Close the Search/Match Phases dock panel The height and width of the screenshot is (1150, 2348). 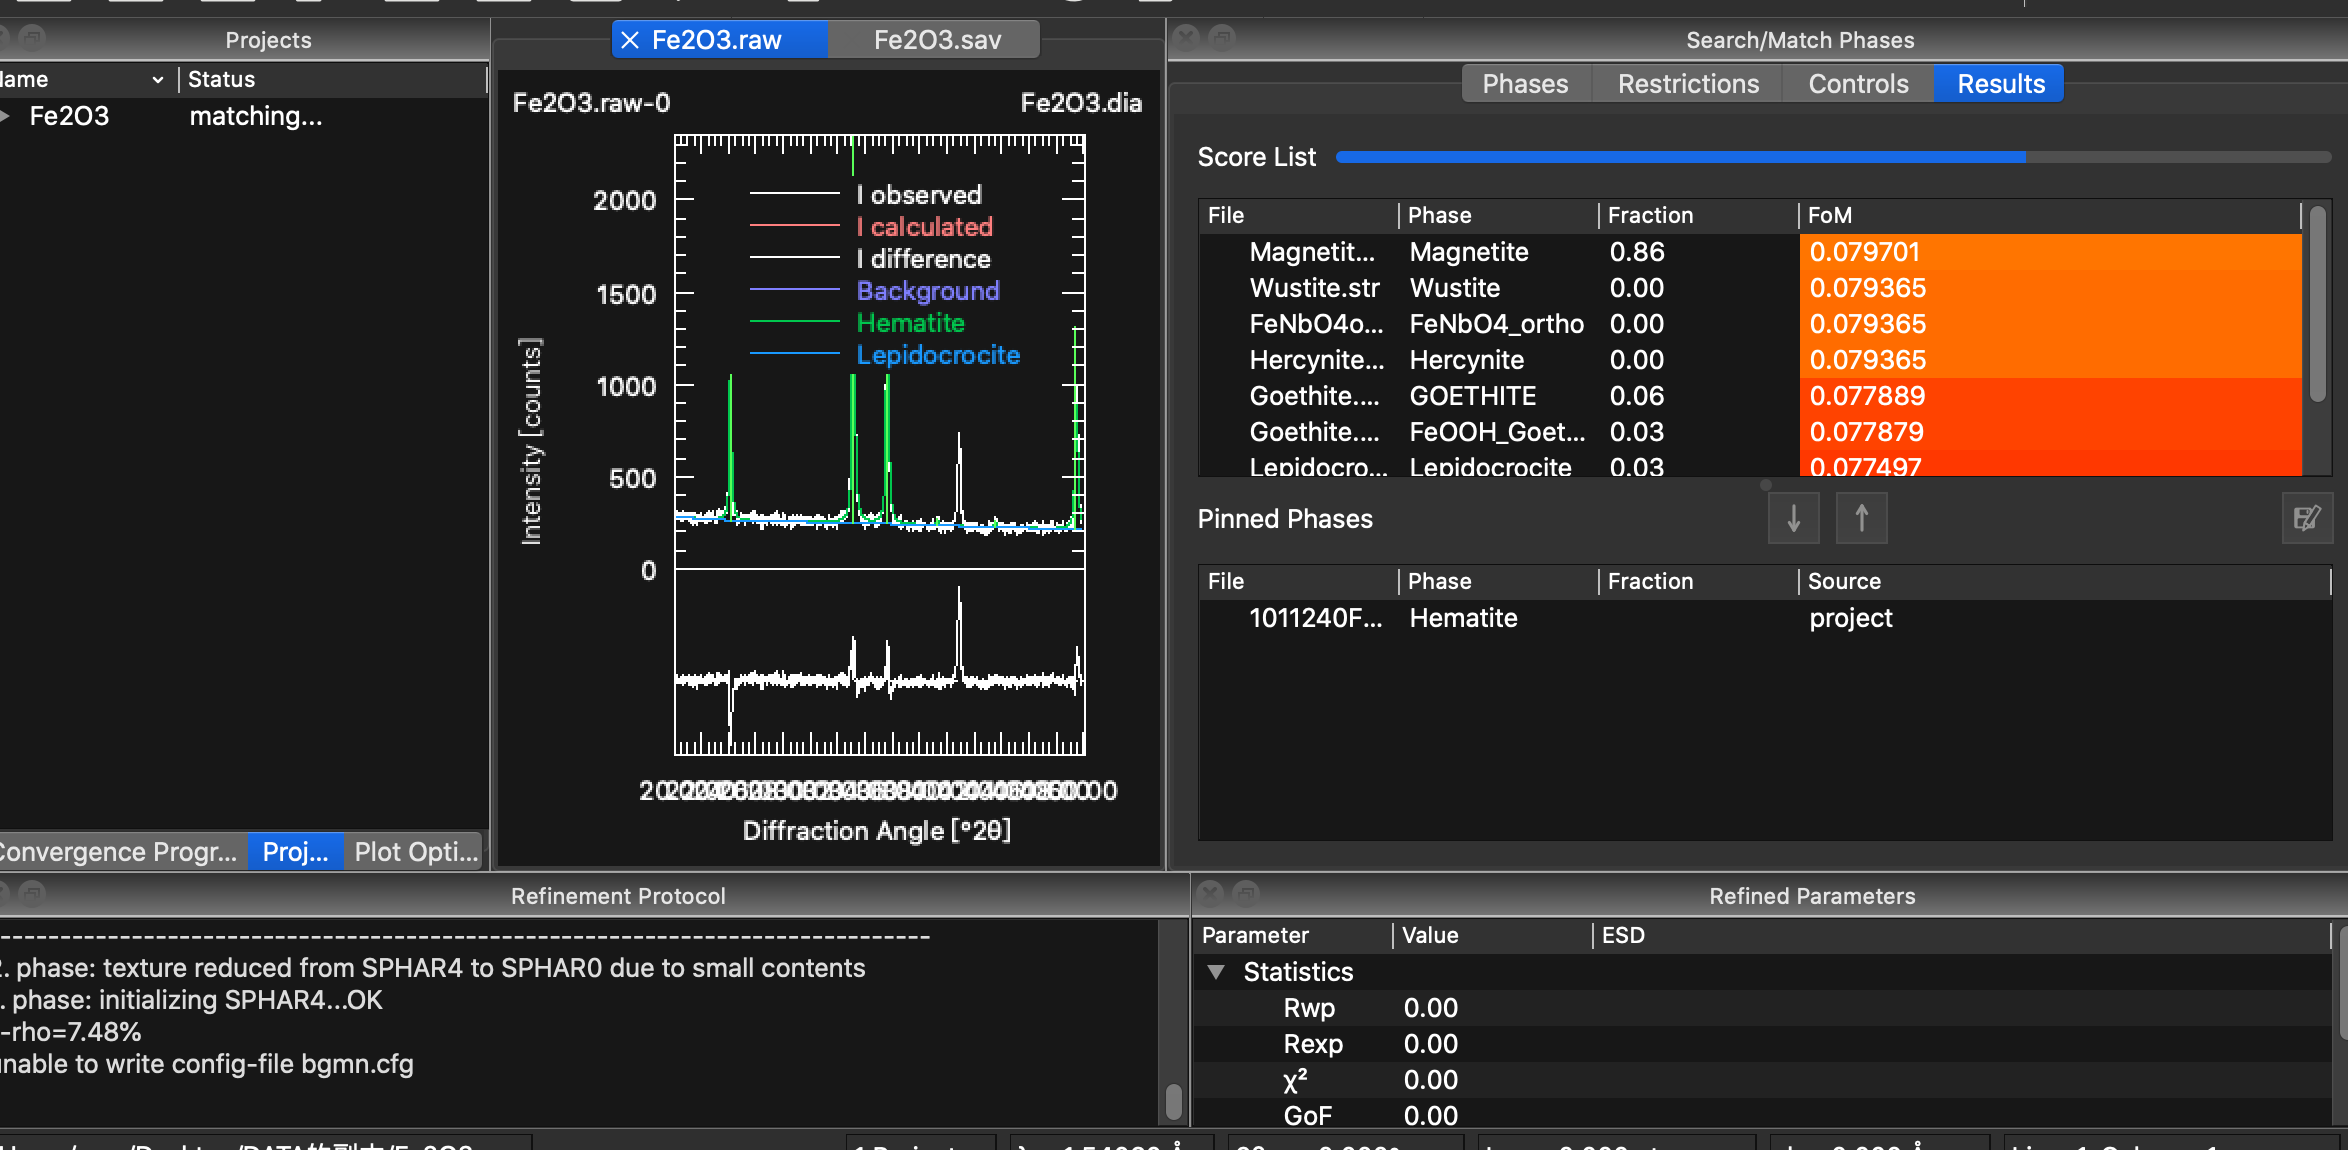(x=1187, y=39)
